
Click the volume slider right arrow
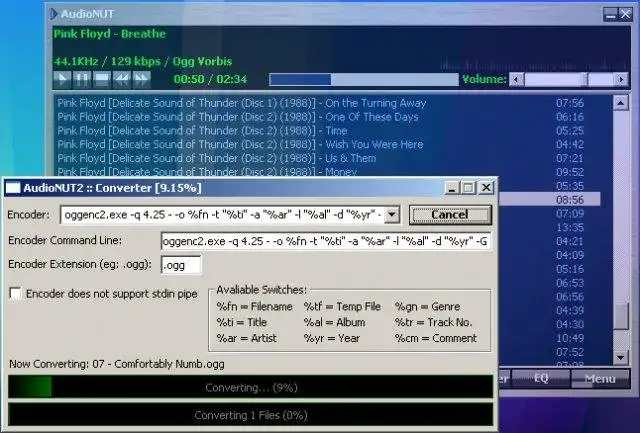621,79
